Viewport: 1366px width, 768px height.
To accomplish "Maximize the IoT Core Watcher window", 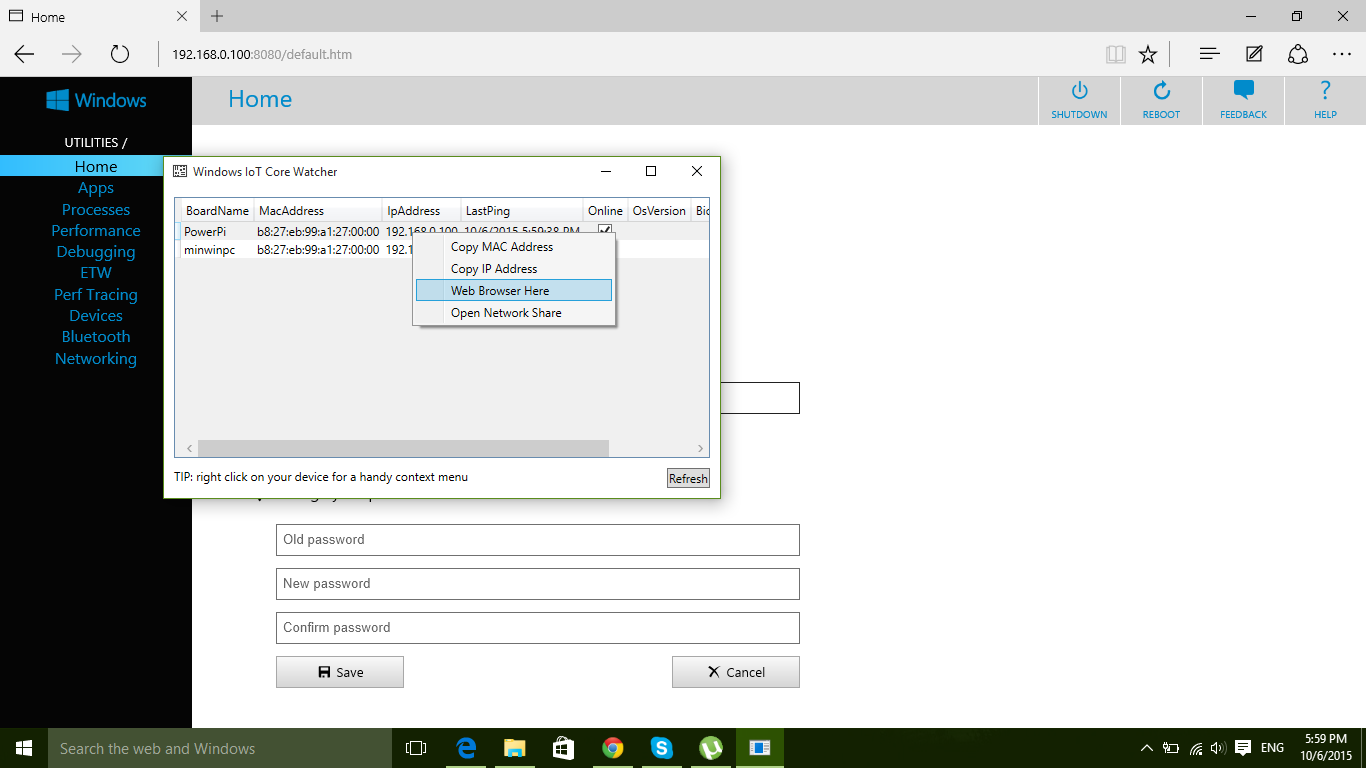I will pos(651,171).
